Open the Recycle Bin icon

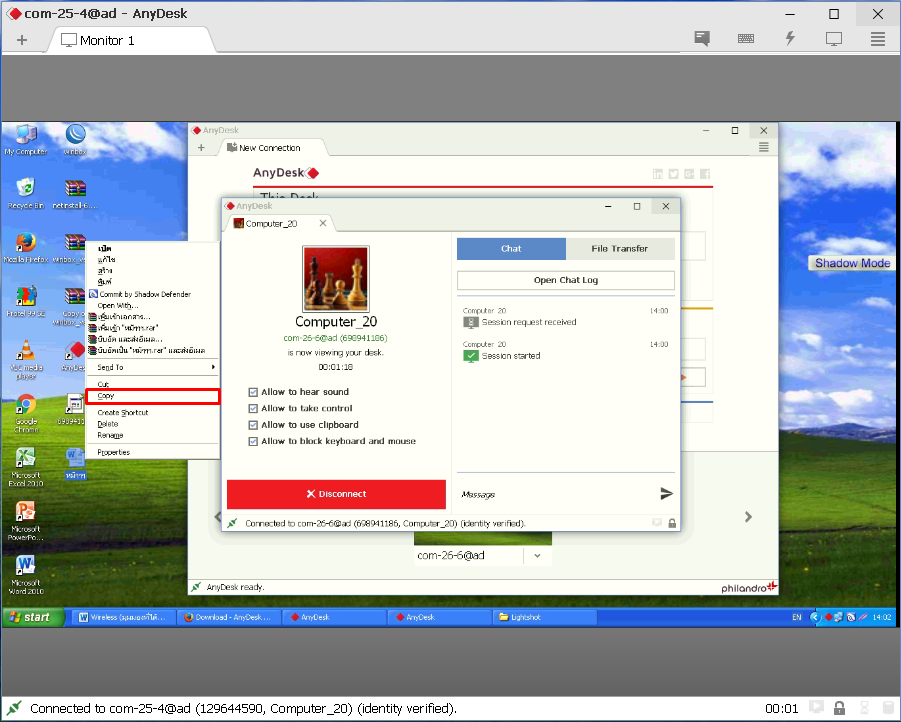(x=25, y=193)
